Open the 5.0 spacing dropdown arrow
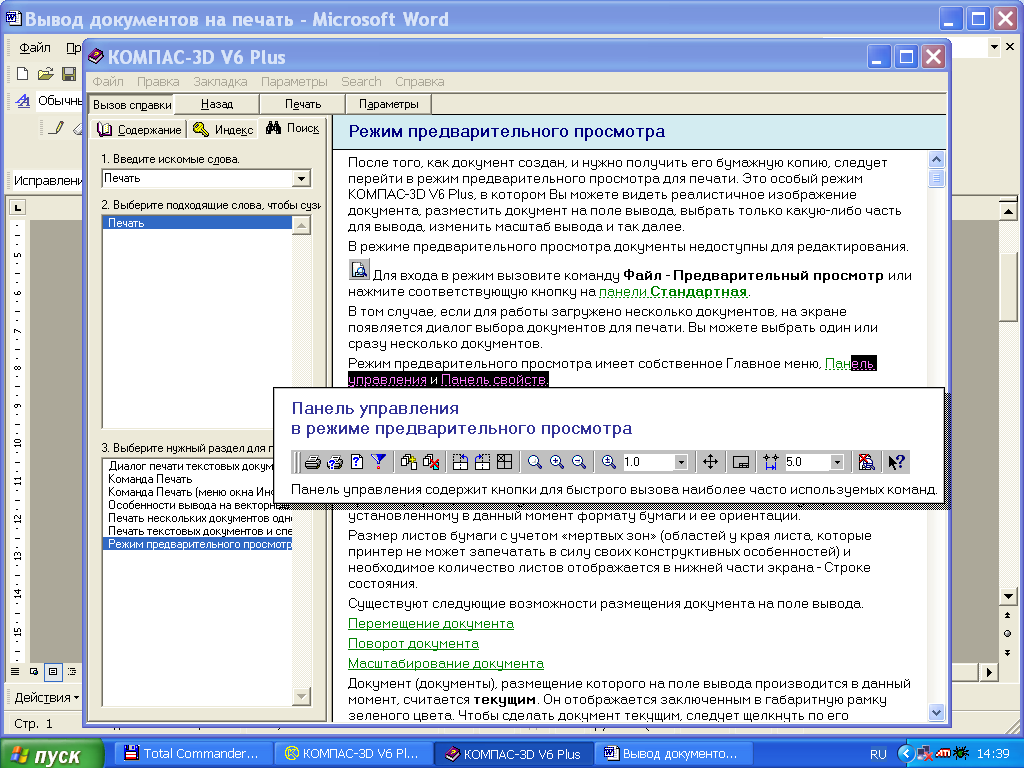The image size is (1024, 768). click(837, 462)
